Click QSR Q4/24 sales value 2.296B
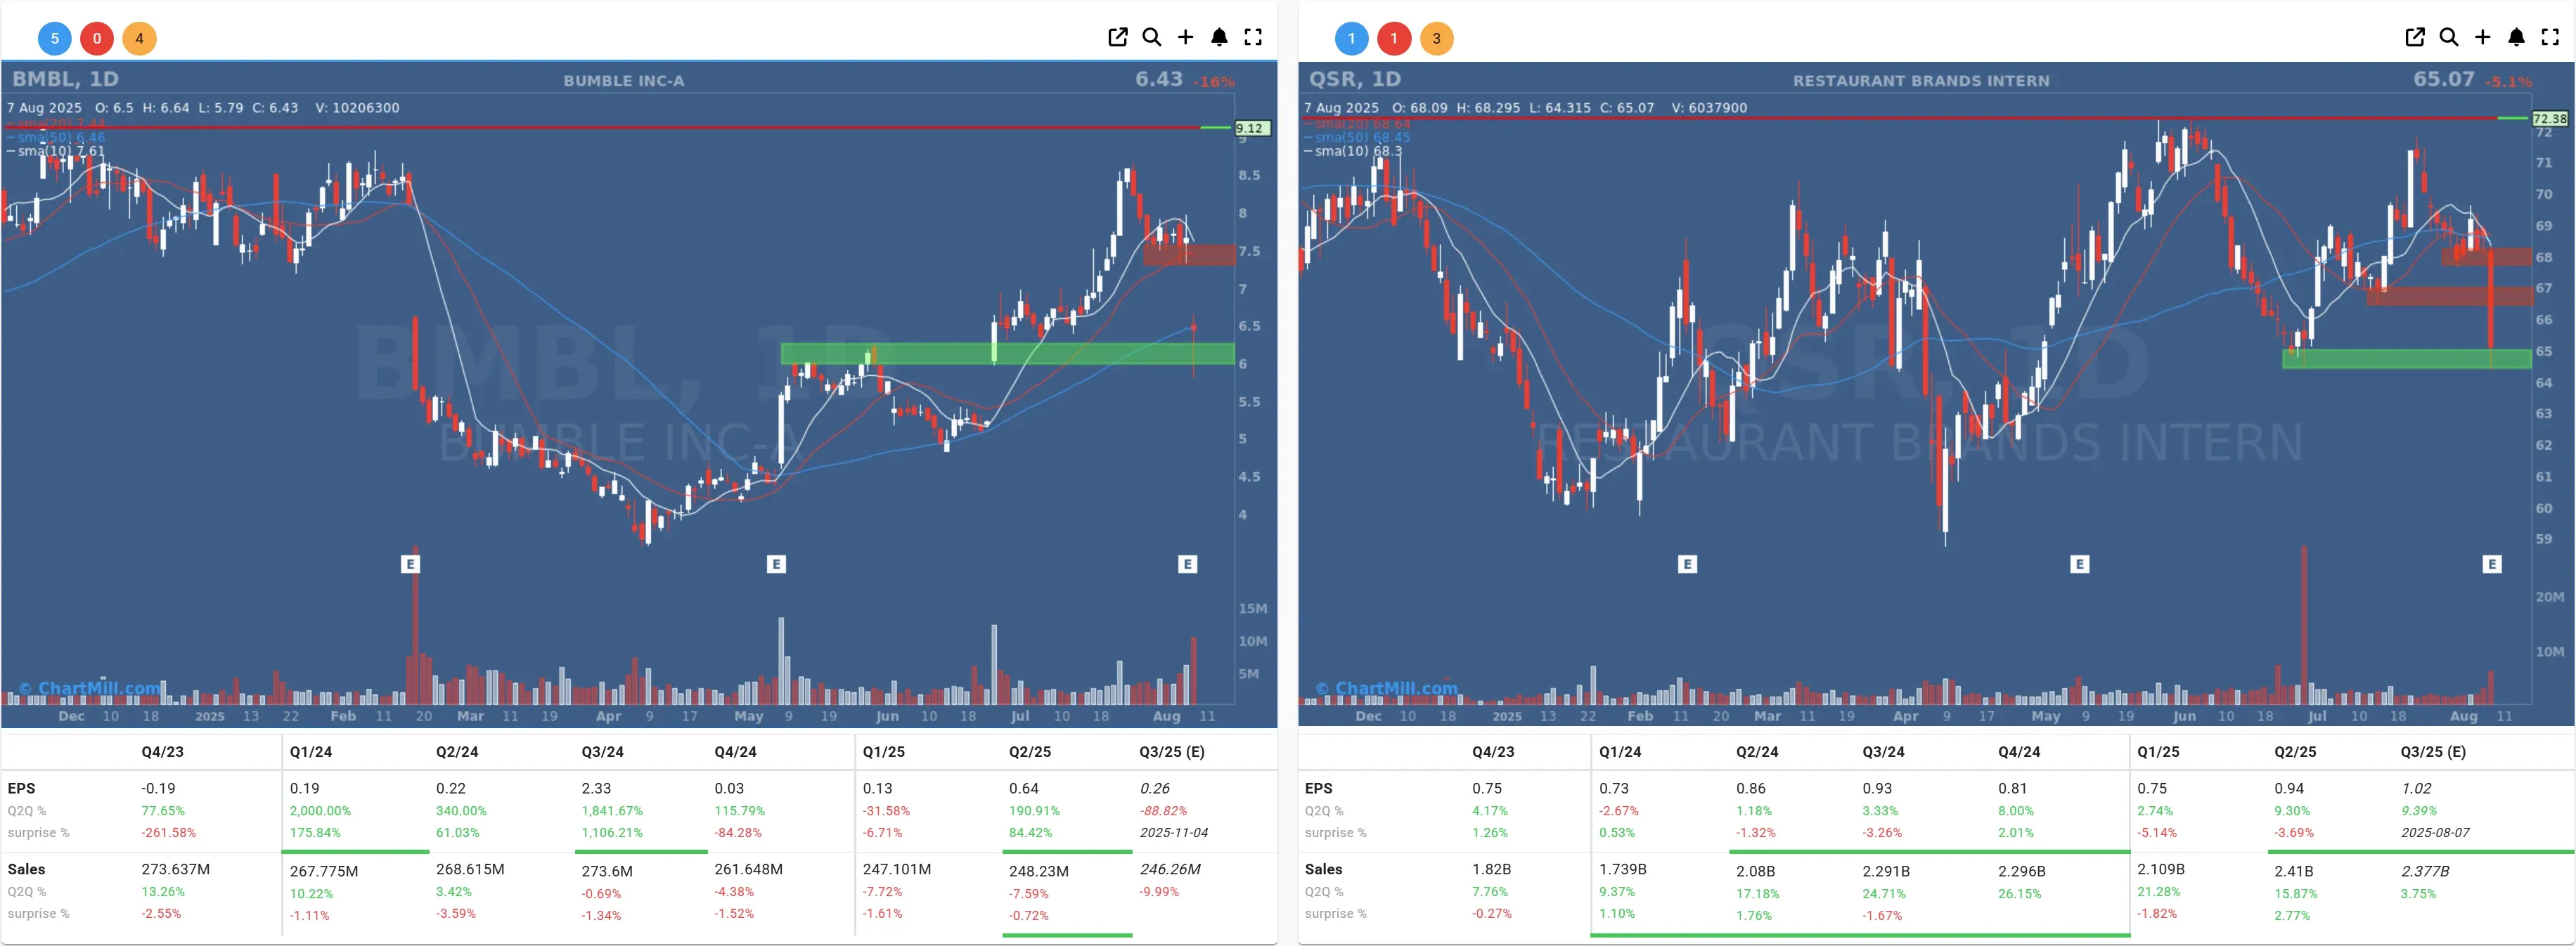The height and width of the screenshot is (946, 2576). pos(2022,872)
